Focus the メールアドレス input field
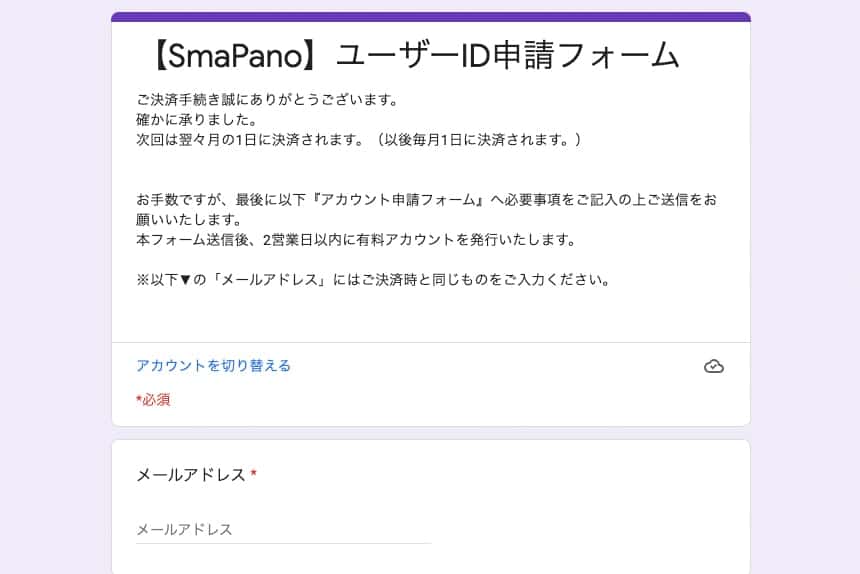The width and height of the screenshot is (860, 574). pos(283,530)
